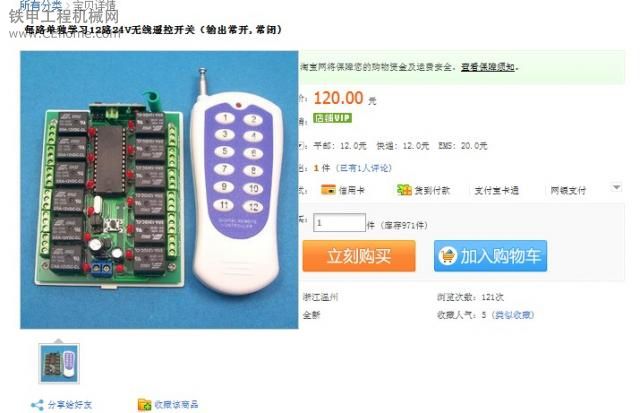The height and width of the screenshot is (413, 640).
Task: Expand payment methods dropdown arrow
Action: coord(616,187)
